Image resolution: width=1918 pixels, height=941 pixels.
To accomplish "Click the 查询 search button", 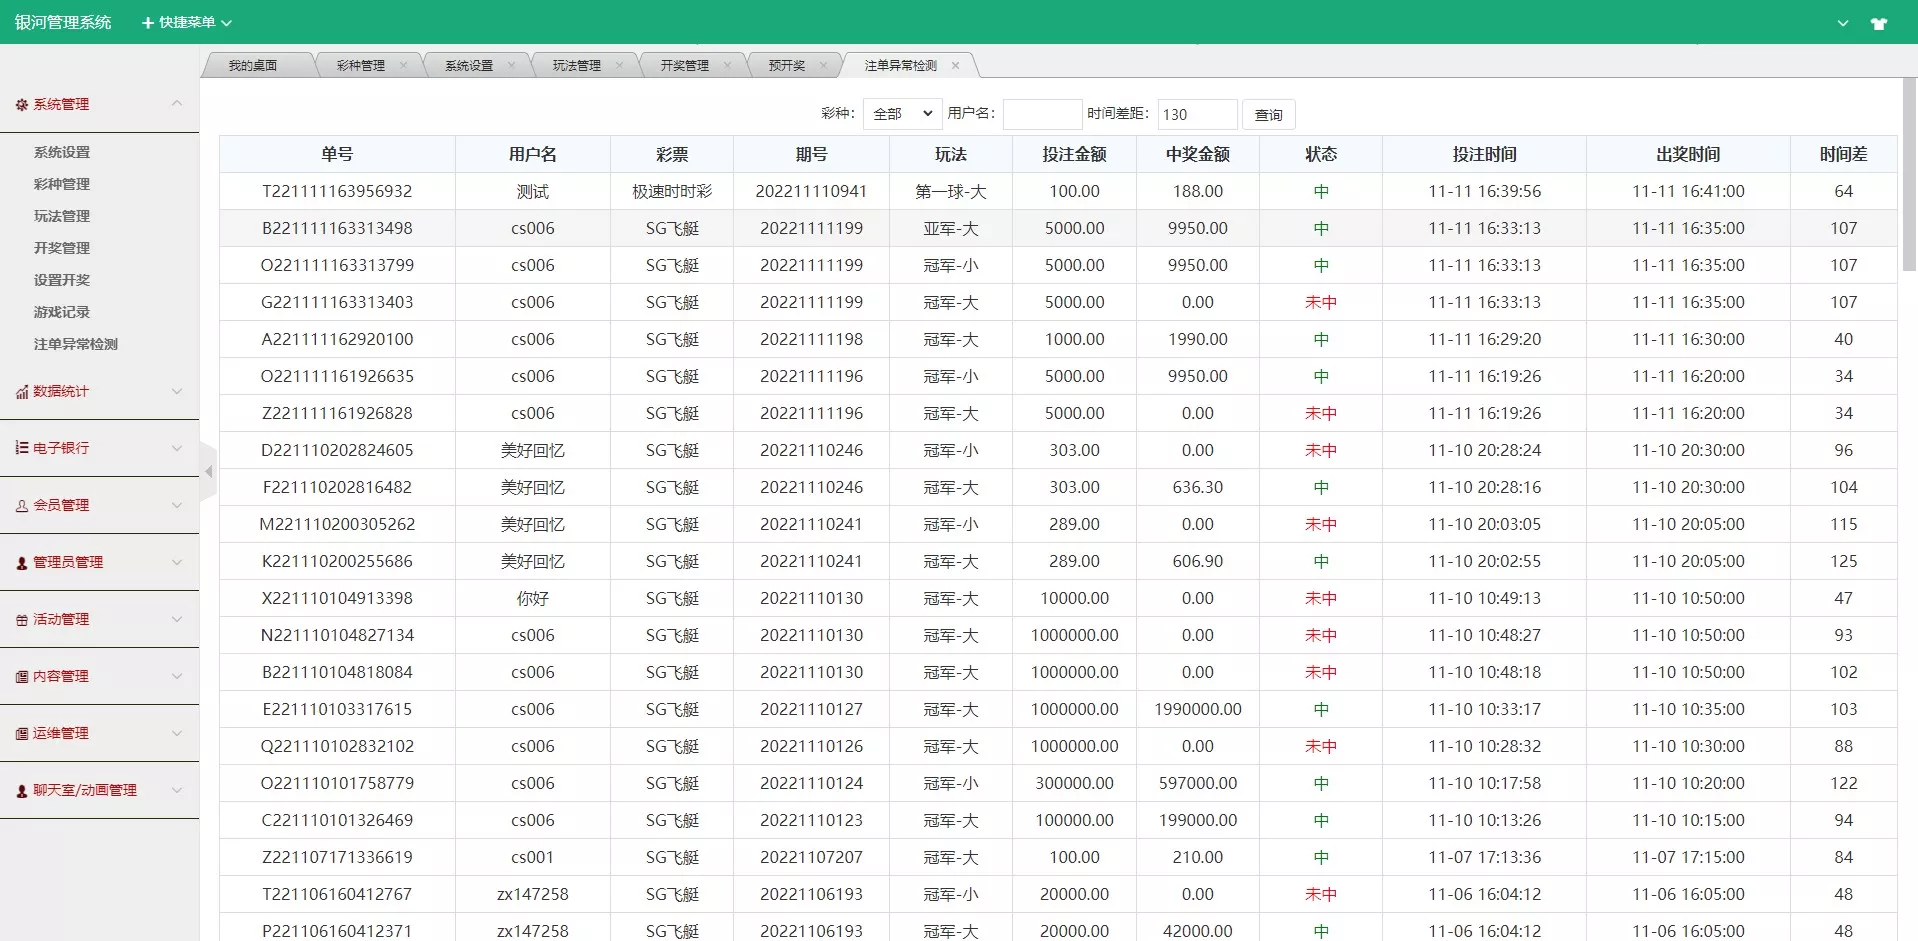I will point(1267,114).
